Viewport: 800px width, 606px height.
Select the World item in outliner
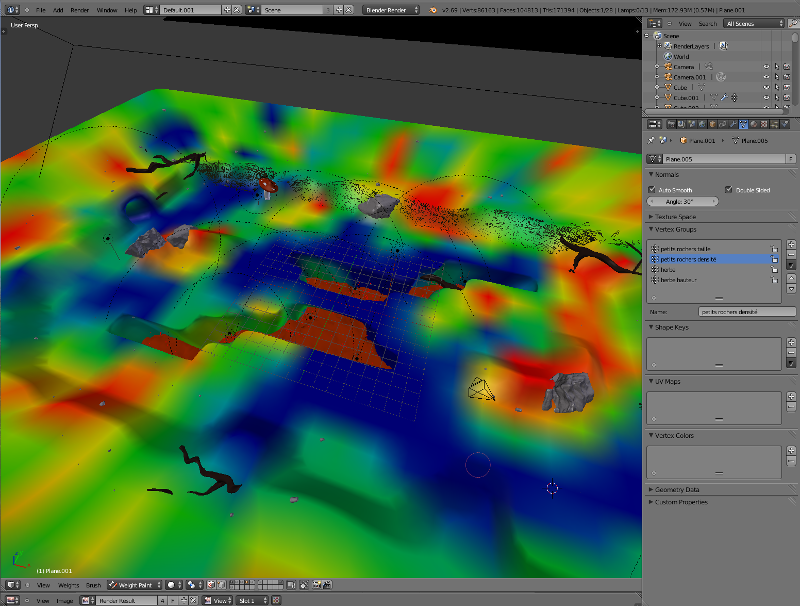click(x=681, y=57)
